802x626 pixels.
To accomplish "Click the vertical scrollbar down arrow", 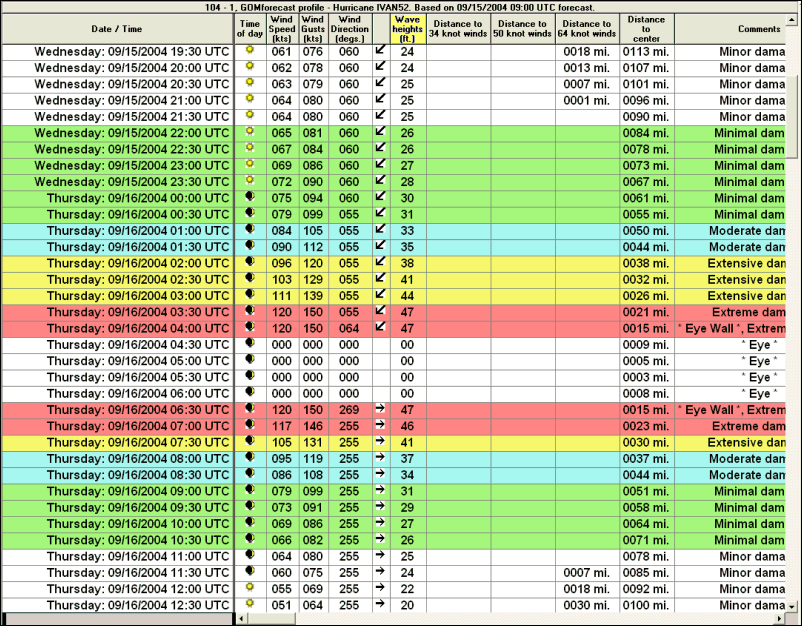I will pyautogui.click(x=794, y=604).
